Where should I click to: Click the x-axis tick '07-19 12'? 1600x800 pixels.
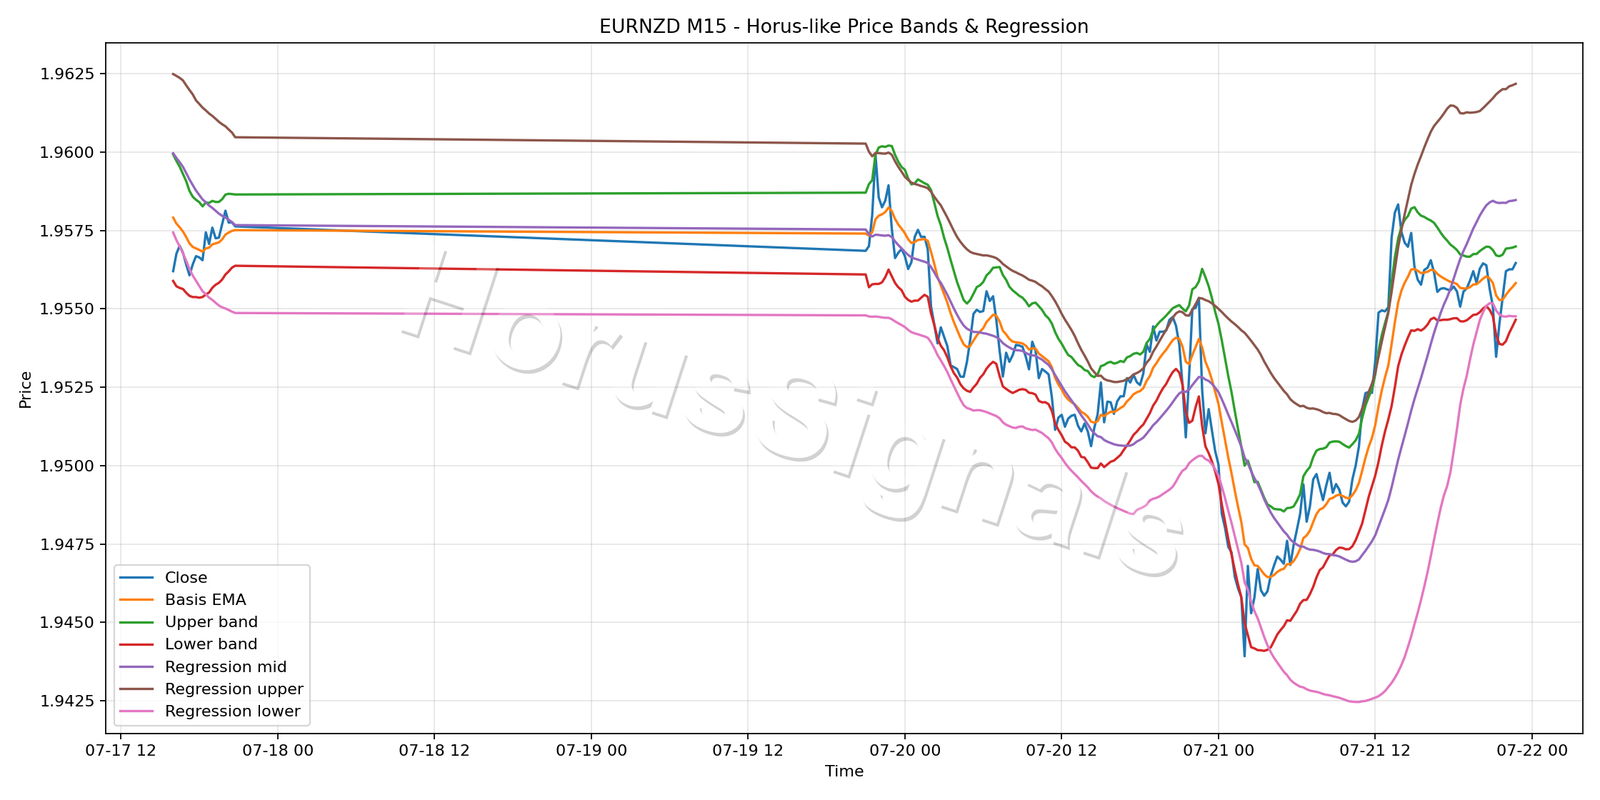coord(748,750)
